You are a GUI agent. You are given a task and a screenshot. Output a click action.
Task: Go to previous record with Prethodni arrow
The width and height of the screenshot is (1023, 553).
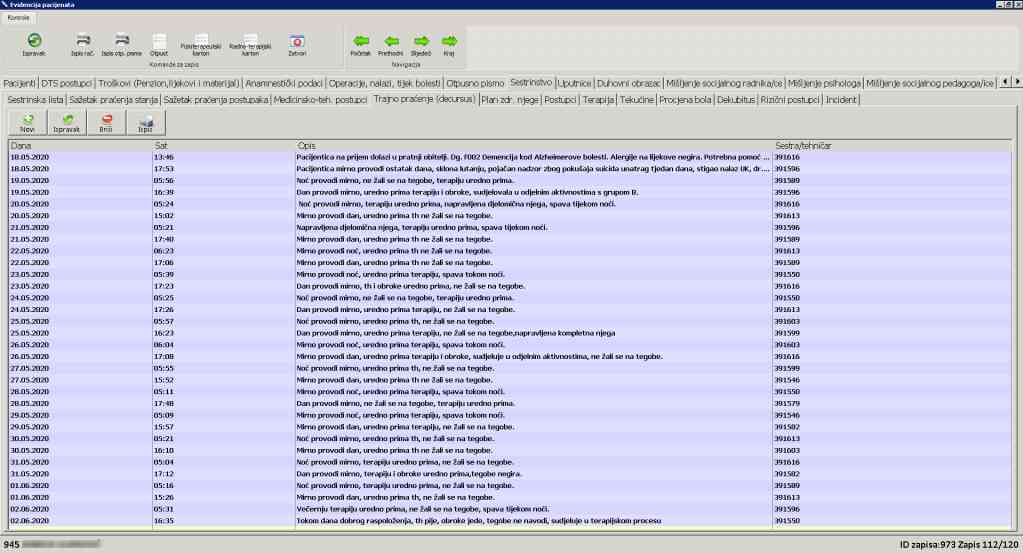[390, 41]
